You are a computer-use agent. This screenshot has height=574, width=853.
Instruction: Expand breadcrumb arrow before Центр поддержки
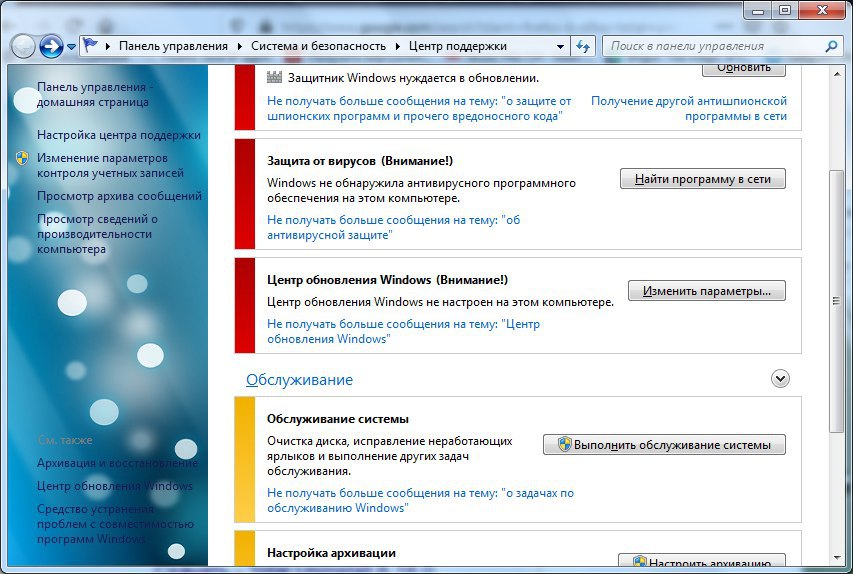[x=398, y=47]
